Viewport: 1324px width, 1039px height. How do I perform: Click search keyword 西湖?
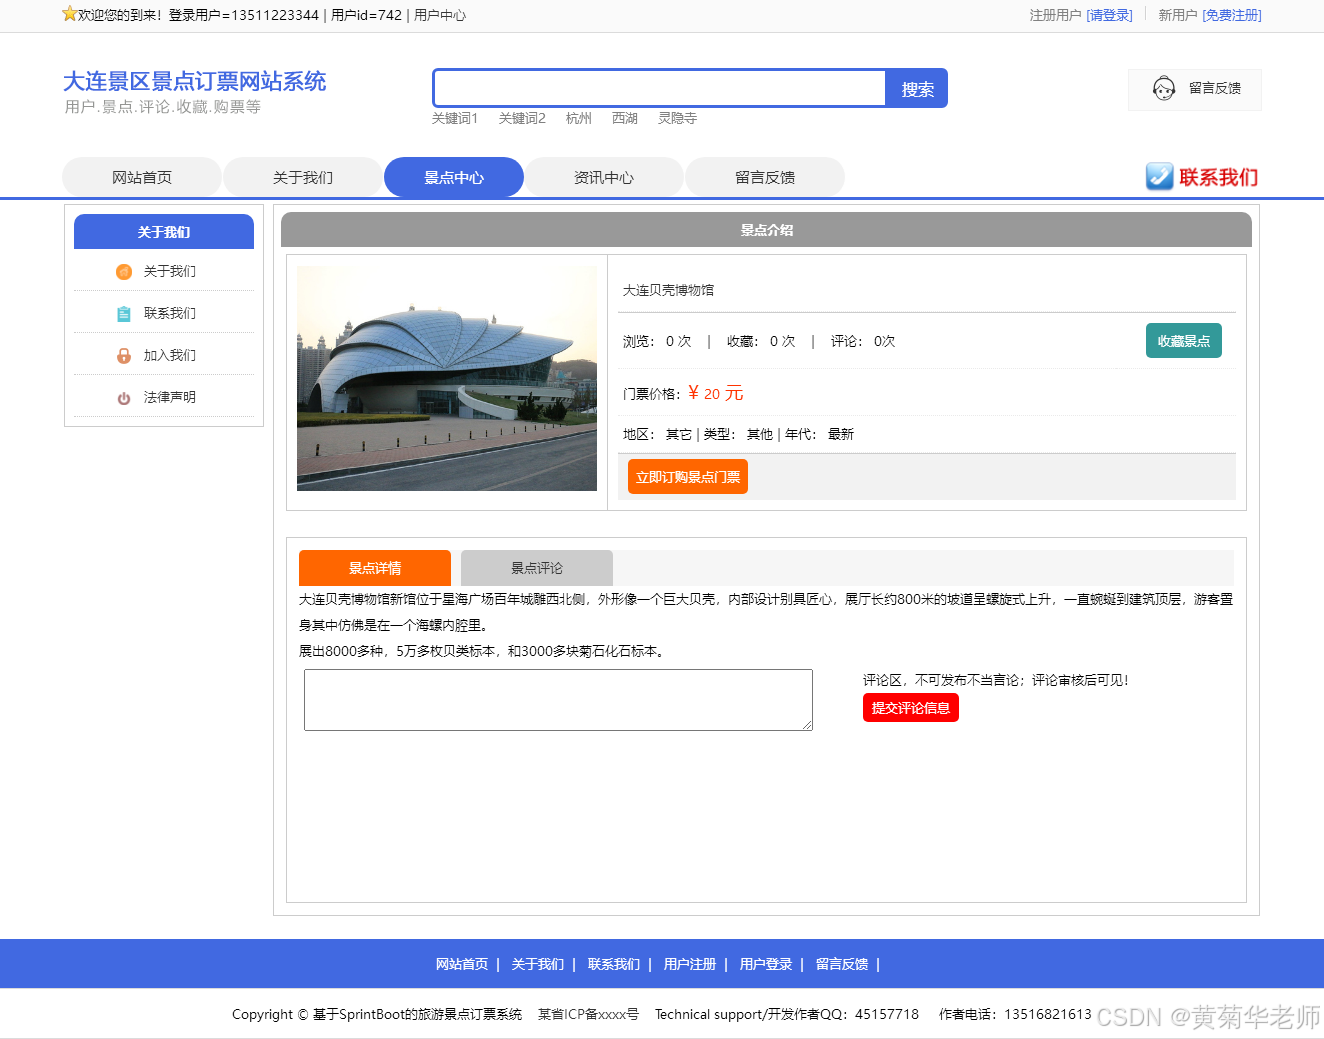pos(625,118)
